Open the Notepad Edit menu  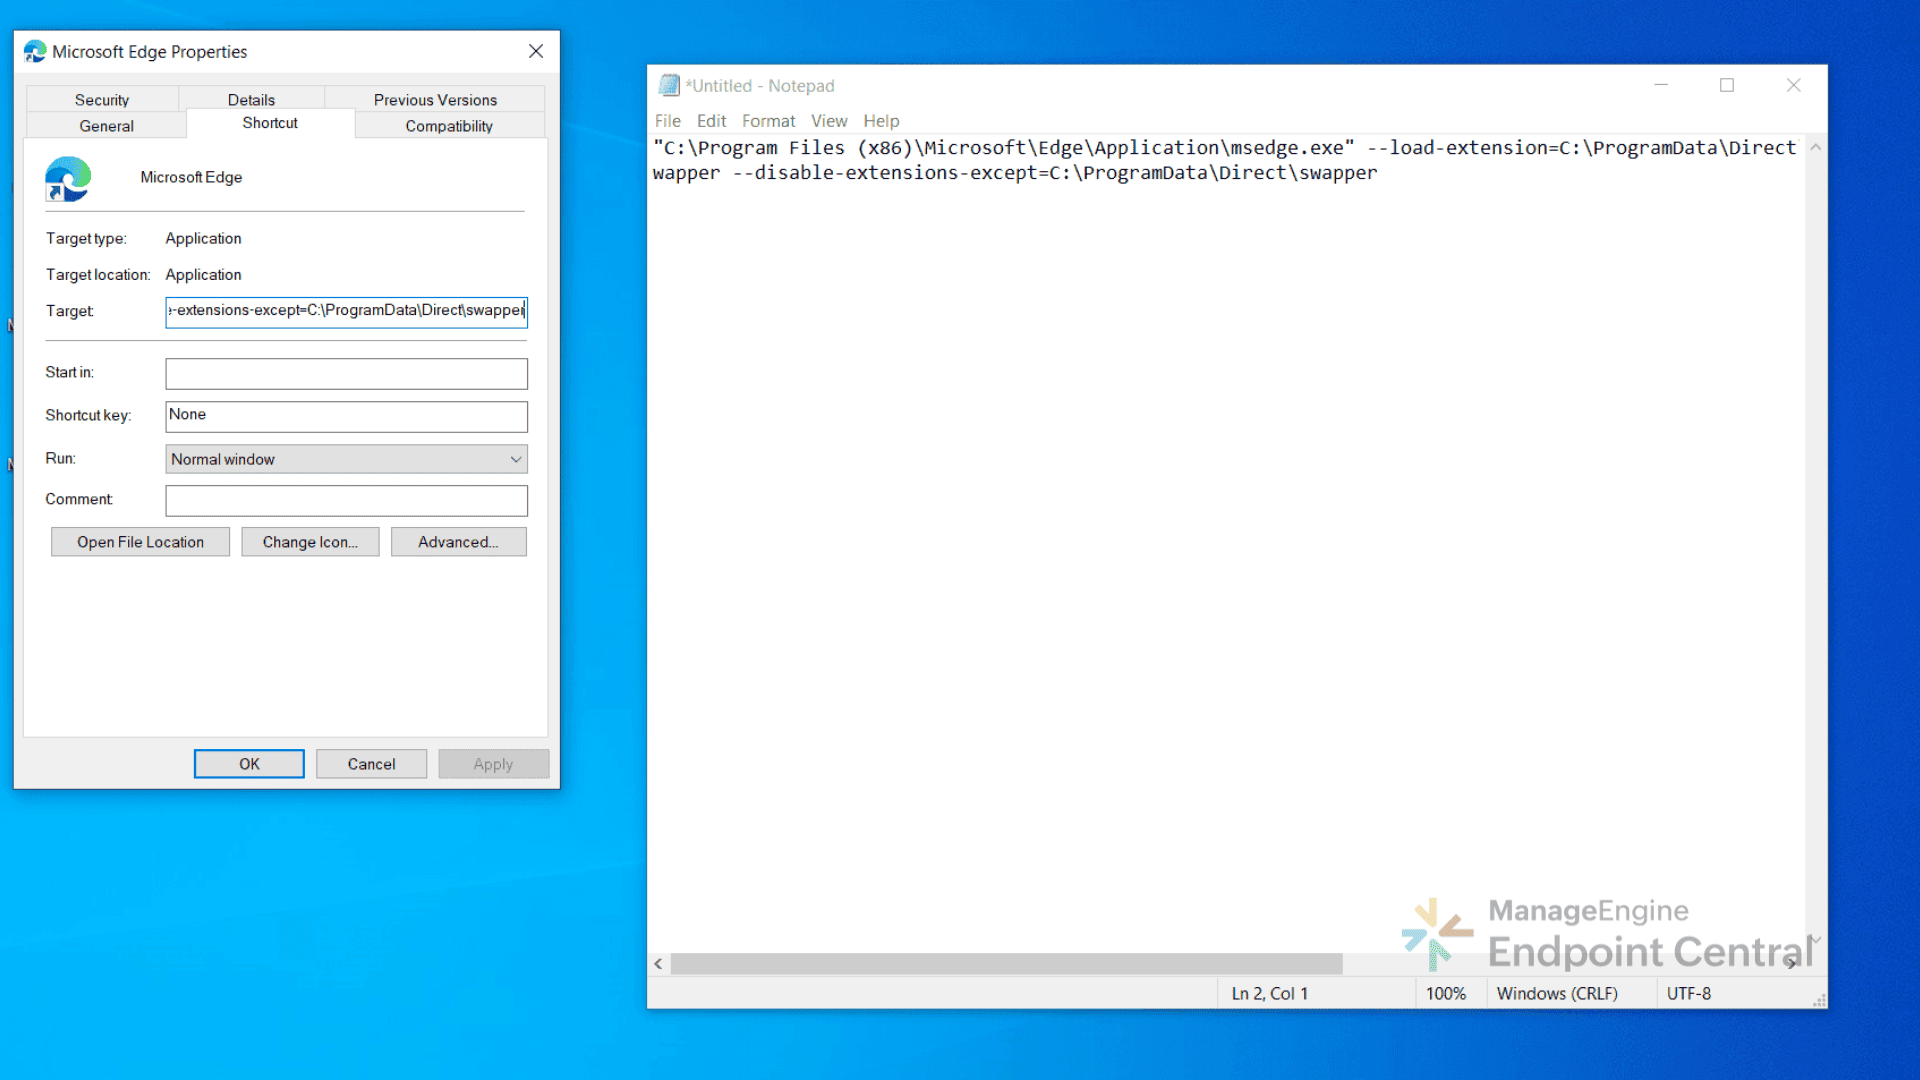click(711, 121)
